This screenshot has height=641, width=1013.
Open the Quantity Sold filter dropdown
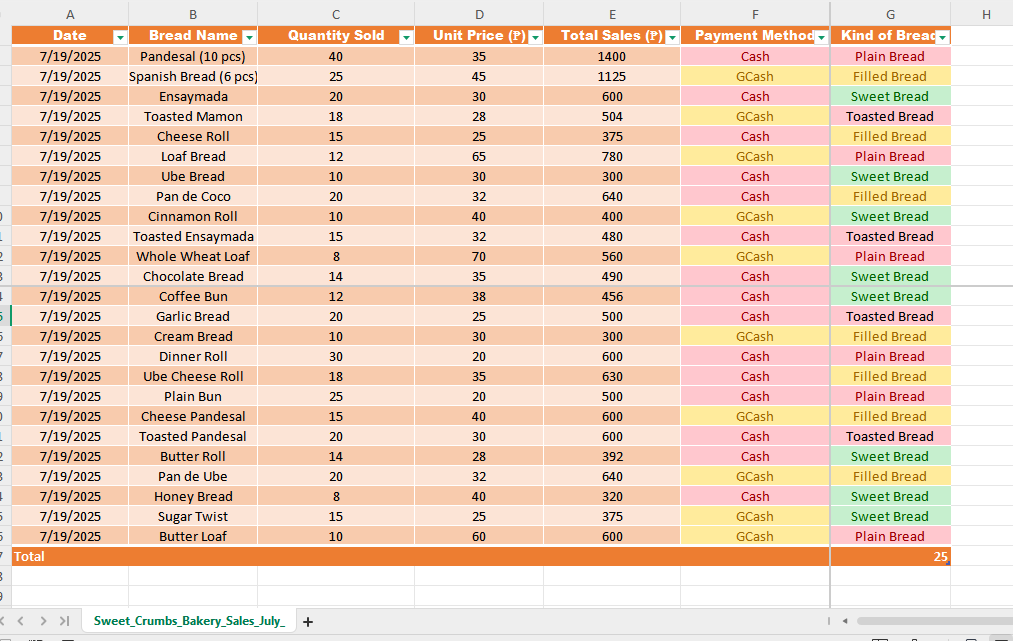click(x=406, y=37)
